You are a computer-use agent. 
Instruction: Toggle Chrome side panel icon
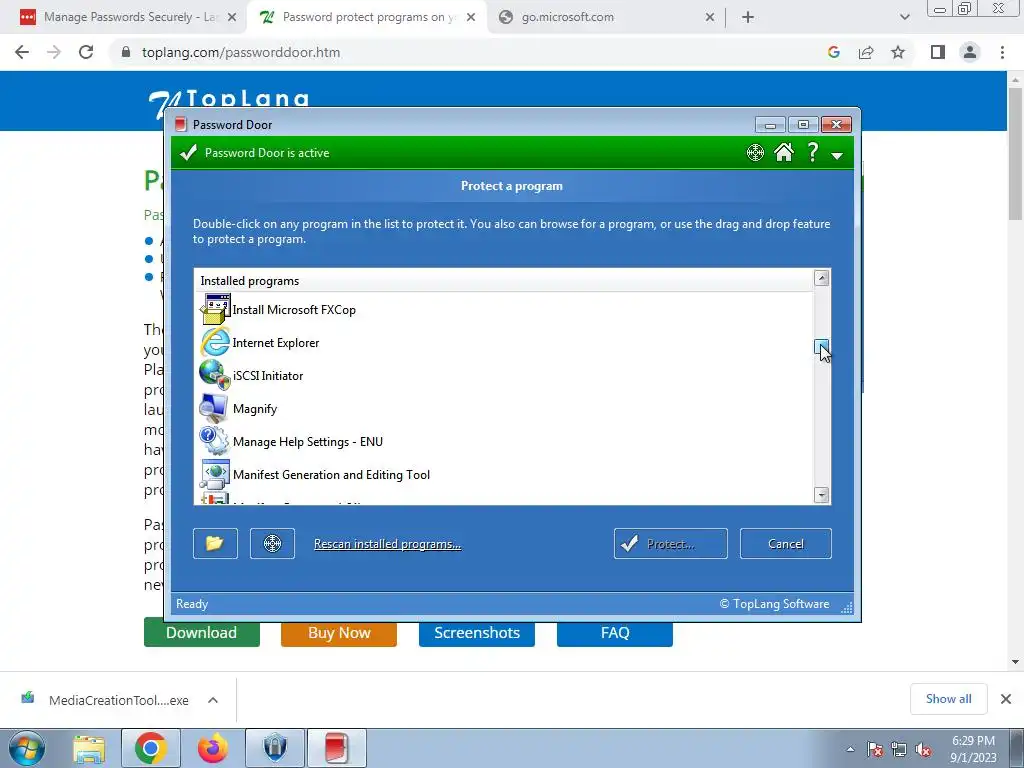tap(938, 52)
